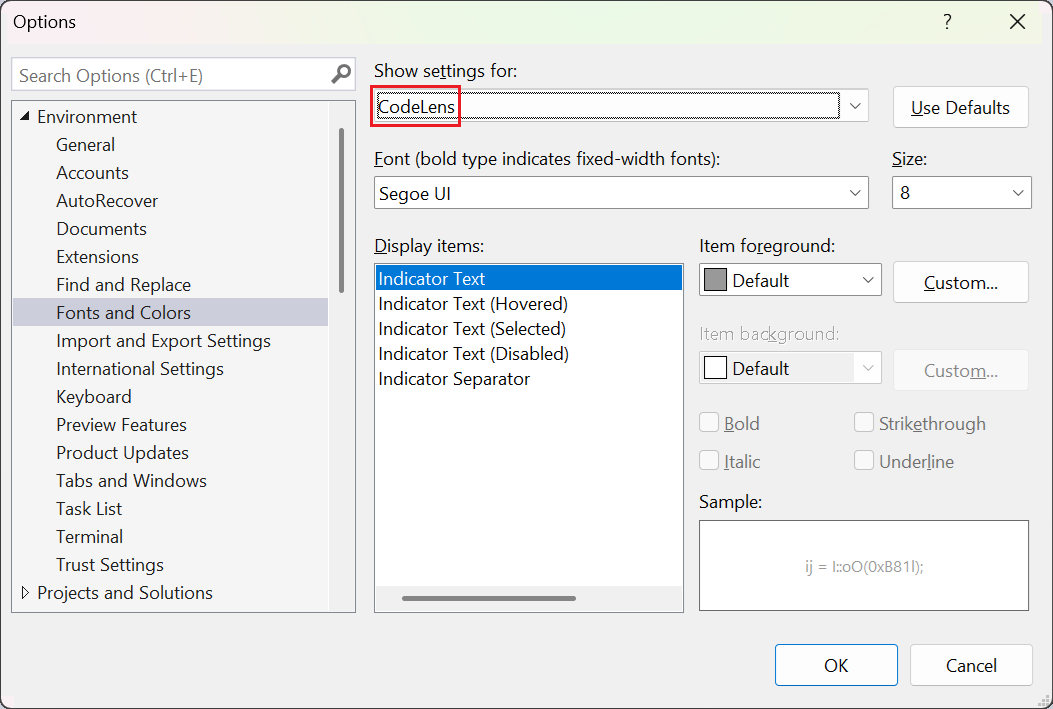Viewport: 1053px width, 709px height.
Task: Confirm settings with the OK button
Action: click(836, 665)
